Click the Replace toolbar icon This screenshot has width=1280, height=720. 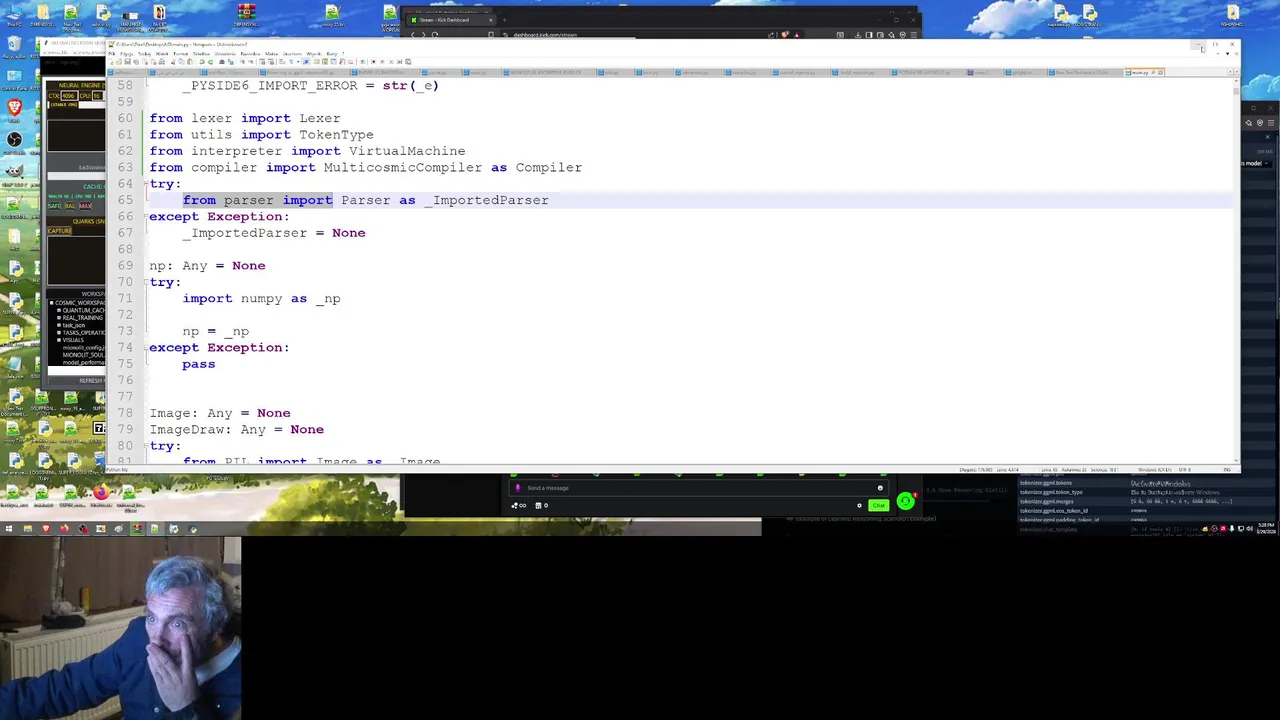click(x=231, y=62)
